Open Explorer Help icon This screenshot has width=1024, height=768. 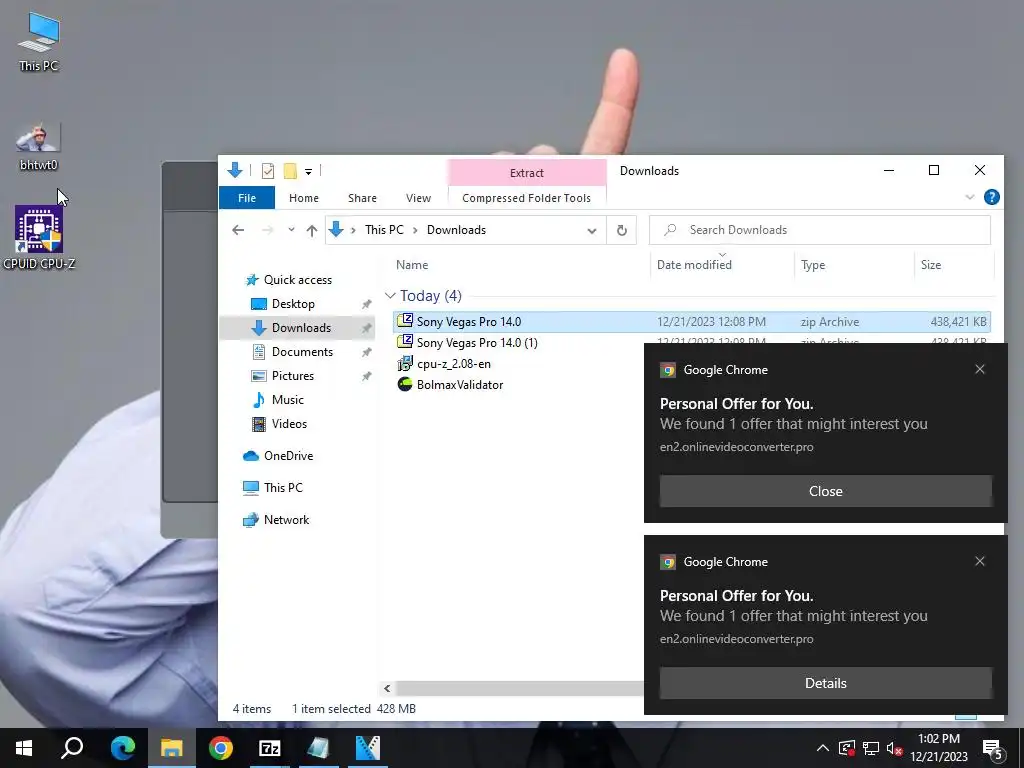pyautogui.click(x=991, y=197)
